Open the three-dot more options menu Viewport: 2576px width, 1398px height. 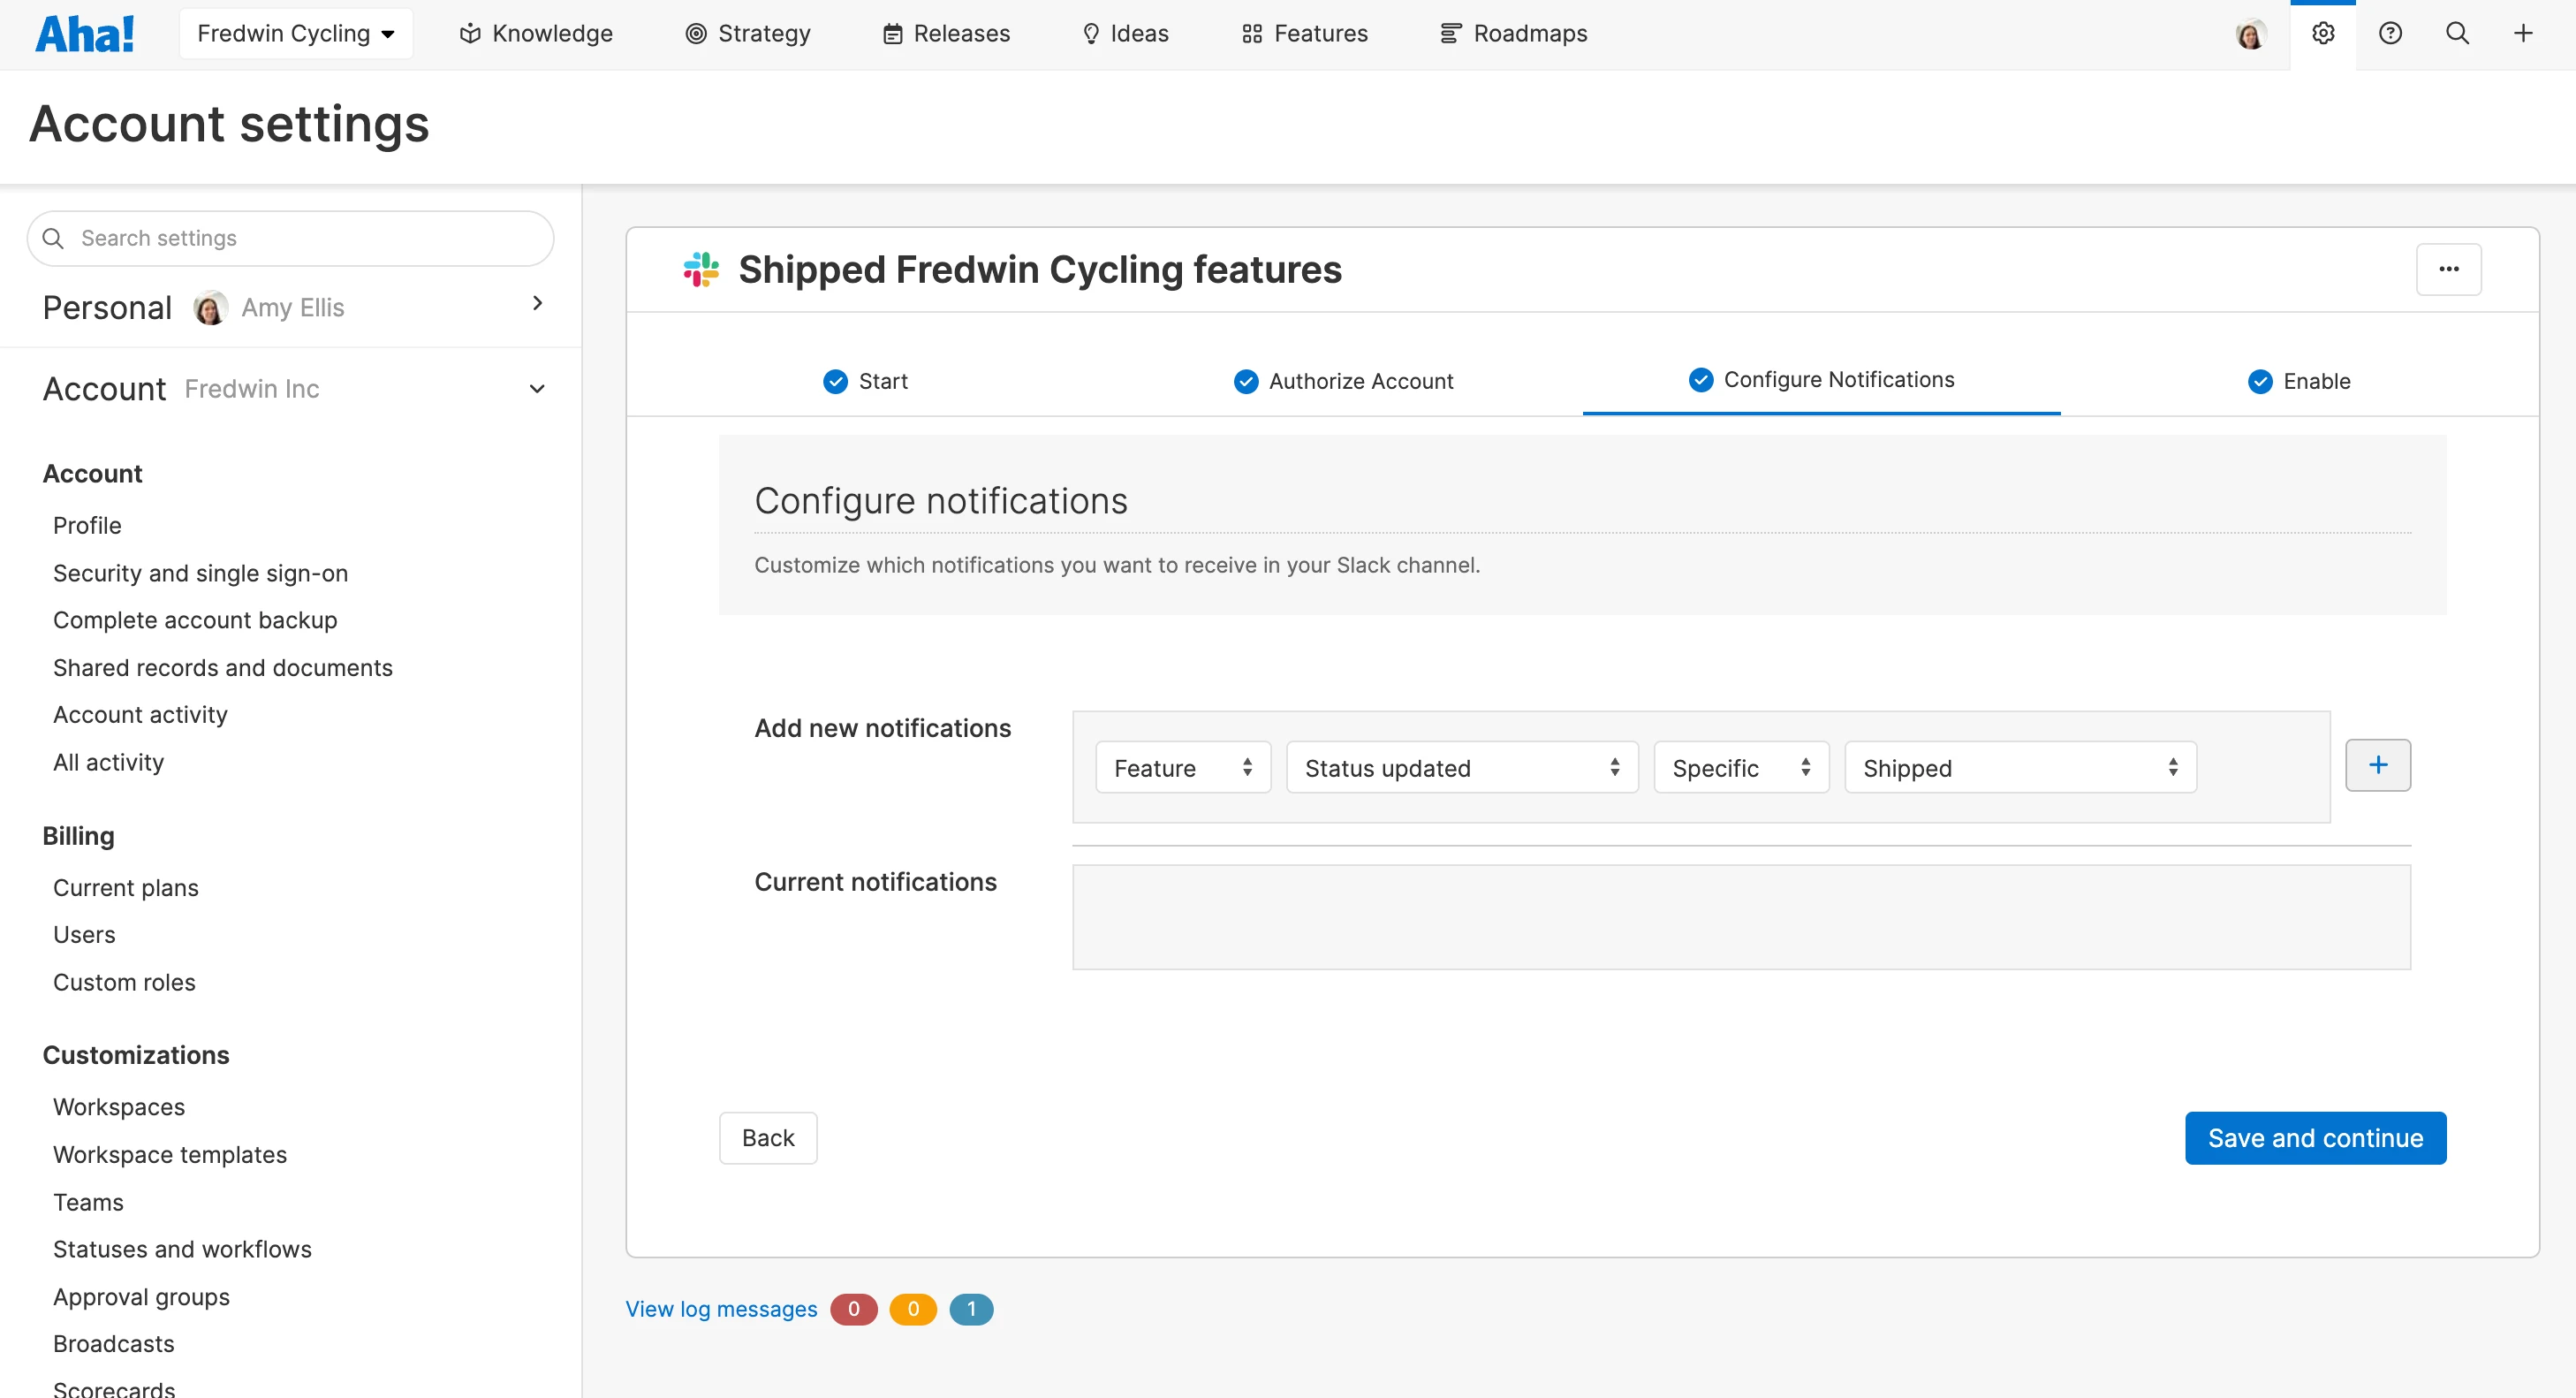2448,269
